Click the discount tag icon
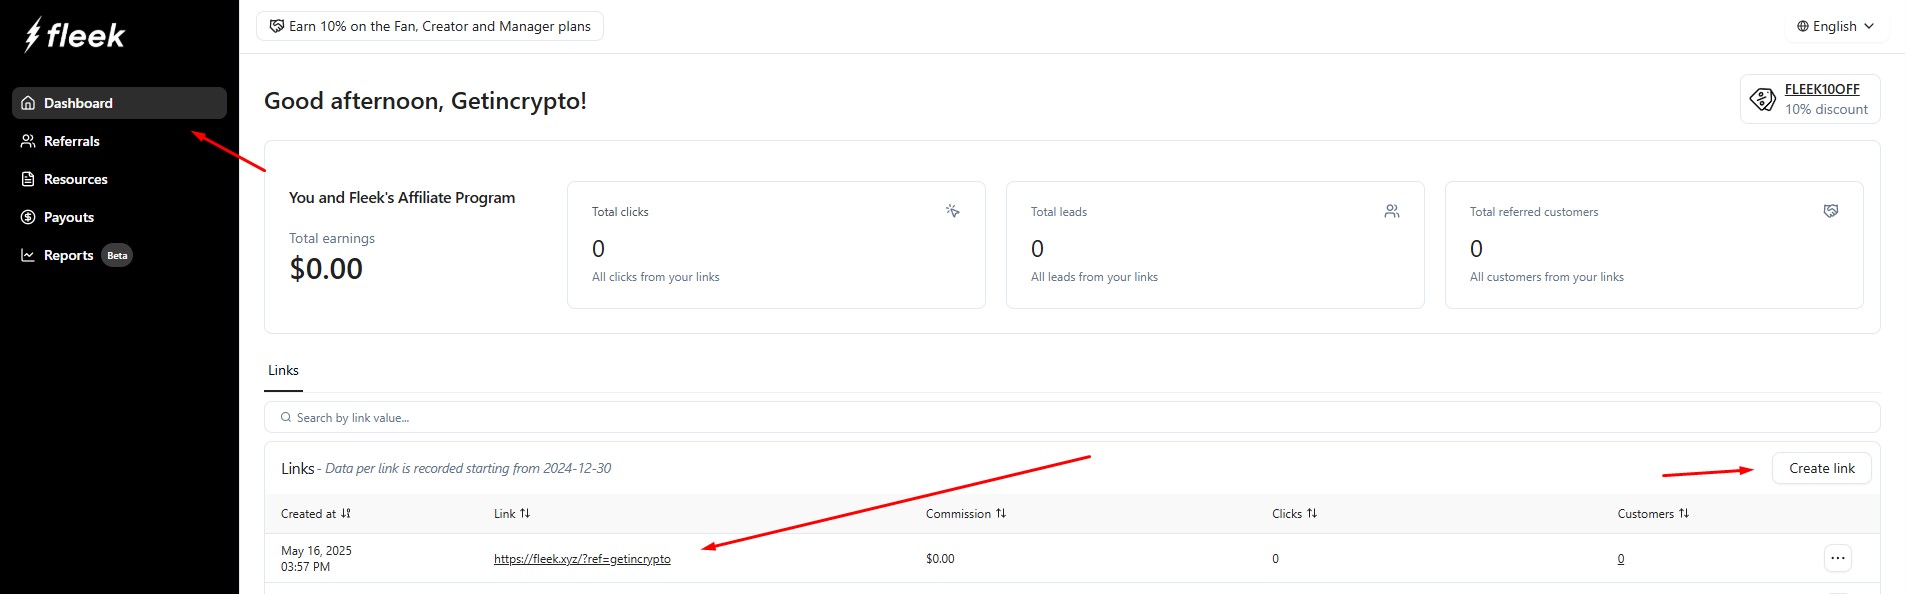This screenshot has height=594, width=1906. (1762, 99)
